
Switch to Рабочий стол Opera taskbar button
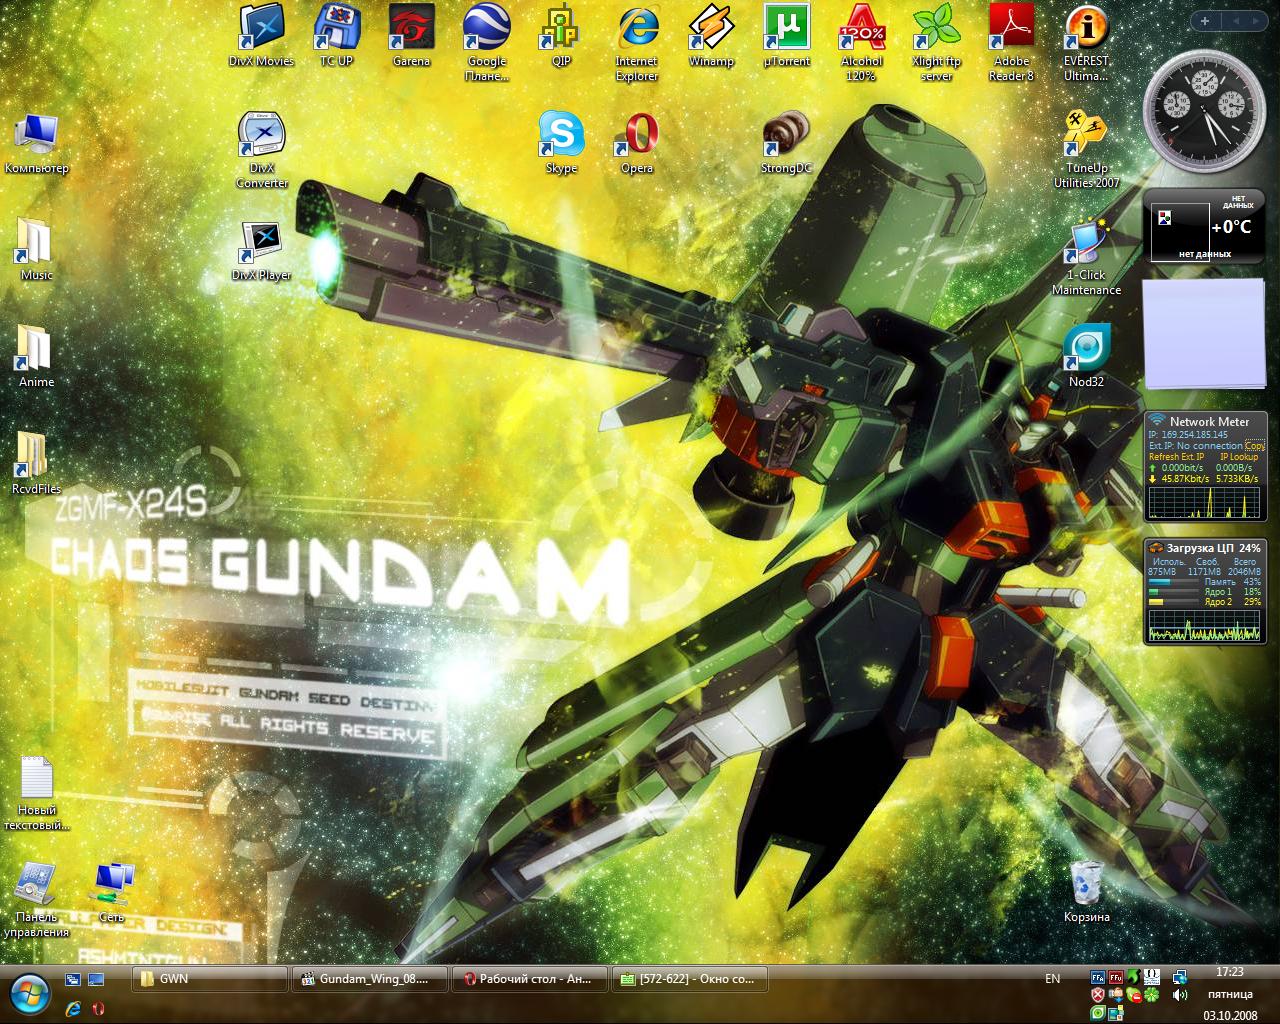[x=528, y=979]
